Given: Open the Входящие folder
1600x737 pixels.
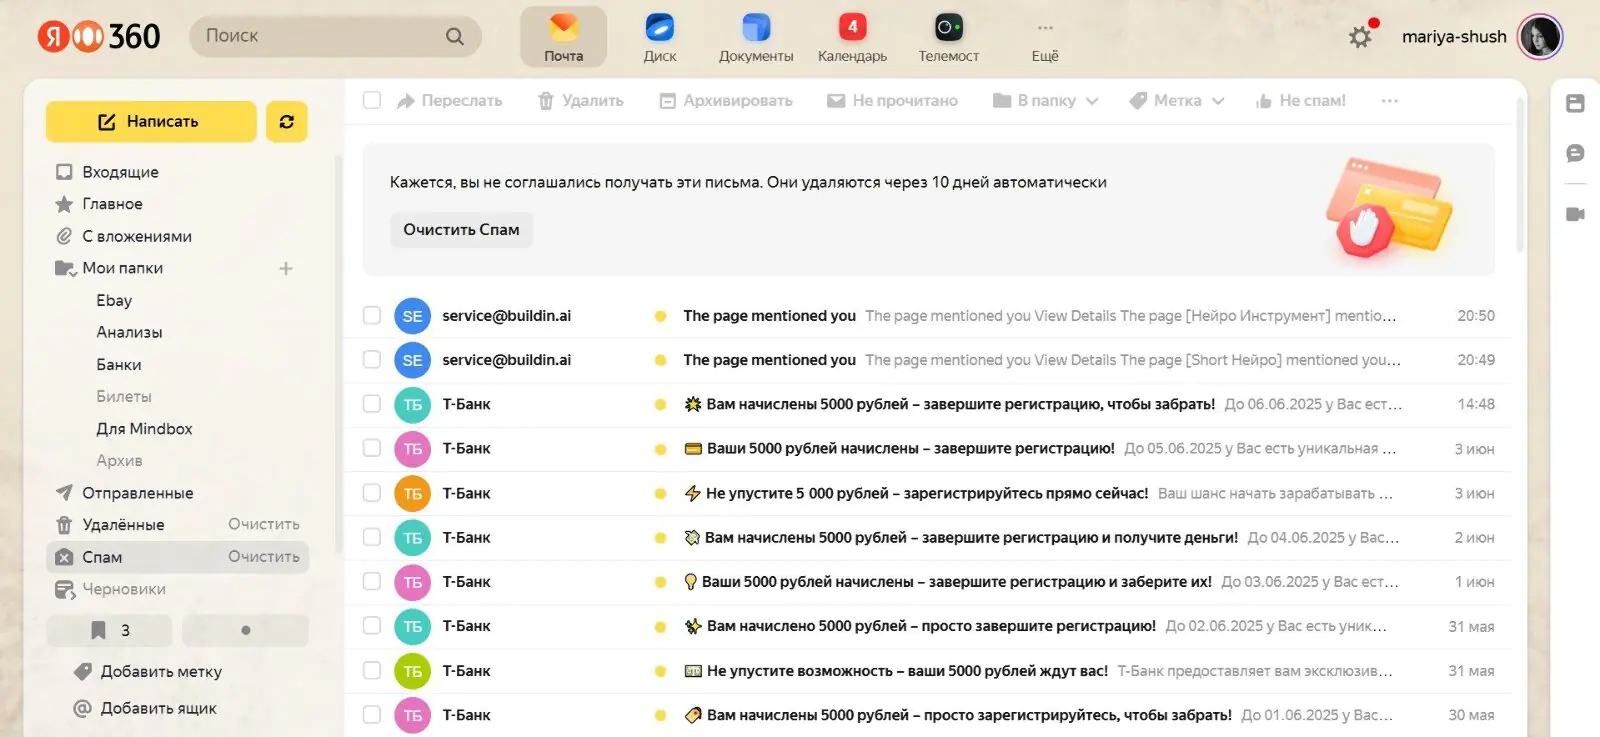Looking at the screenshot, I should coord(120,172).
